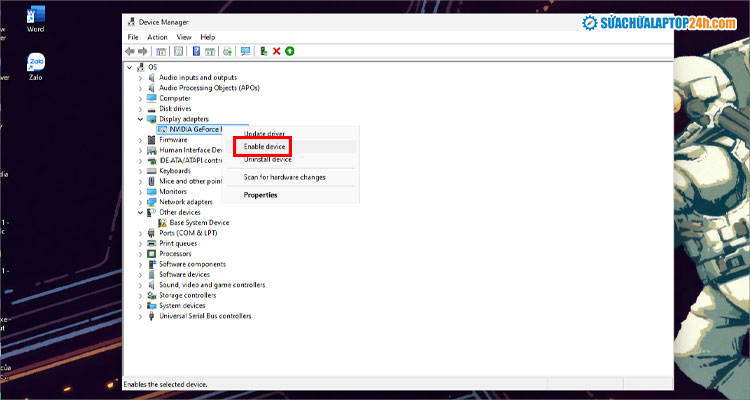Click the green circle arrow toolbar icon
The height and width of the screenshot is (400, 750).
coord(289,51)
